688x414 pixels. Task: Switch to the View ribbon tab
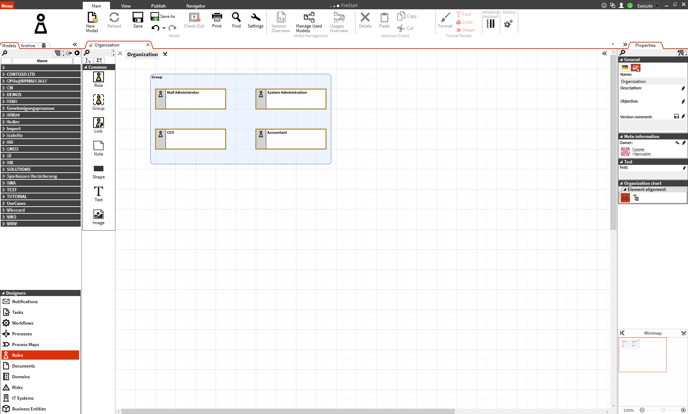coord(126,6)
